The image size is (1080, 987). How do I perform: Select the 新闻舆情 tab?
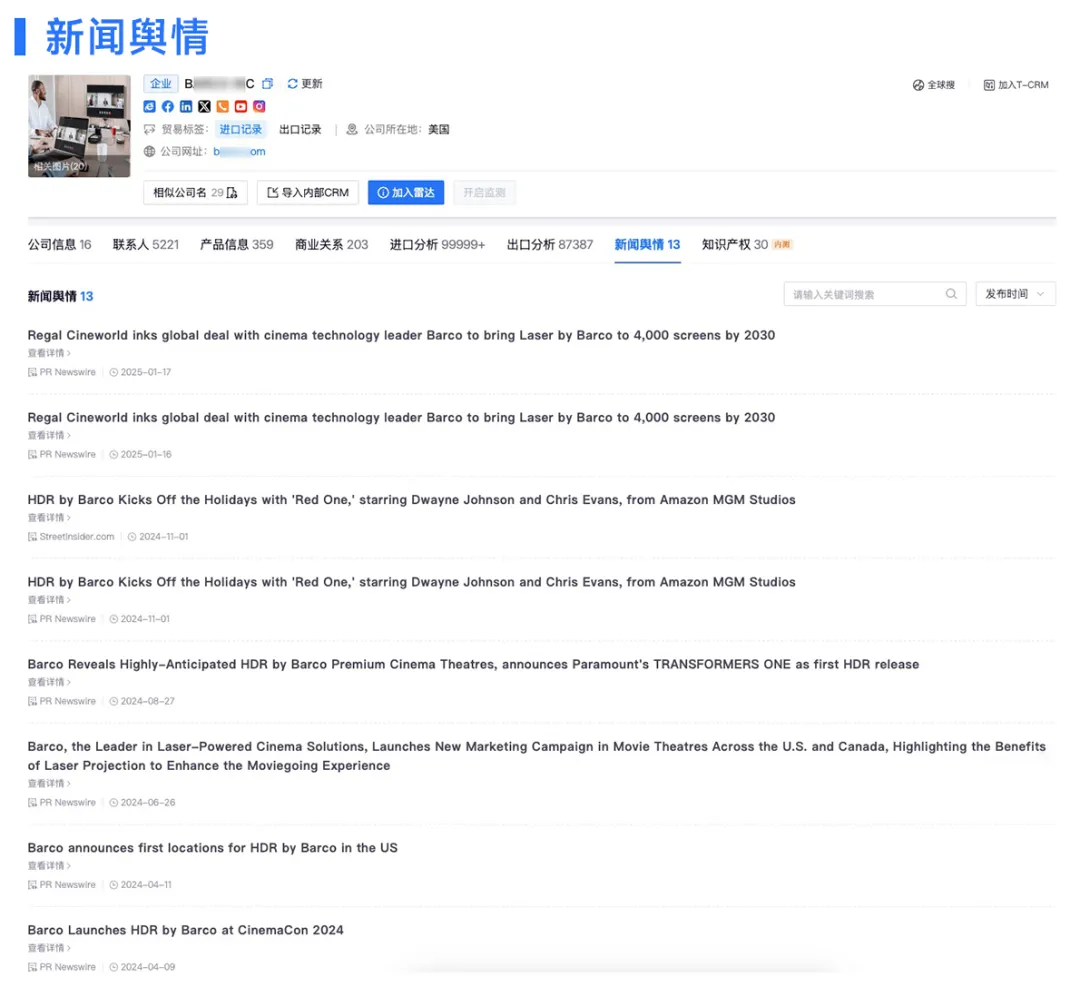click(x=647, y=245)
